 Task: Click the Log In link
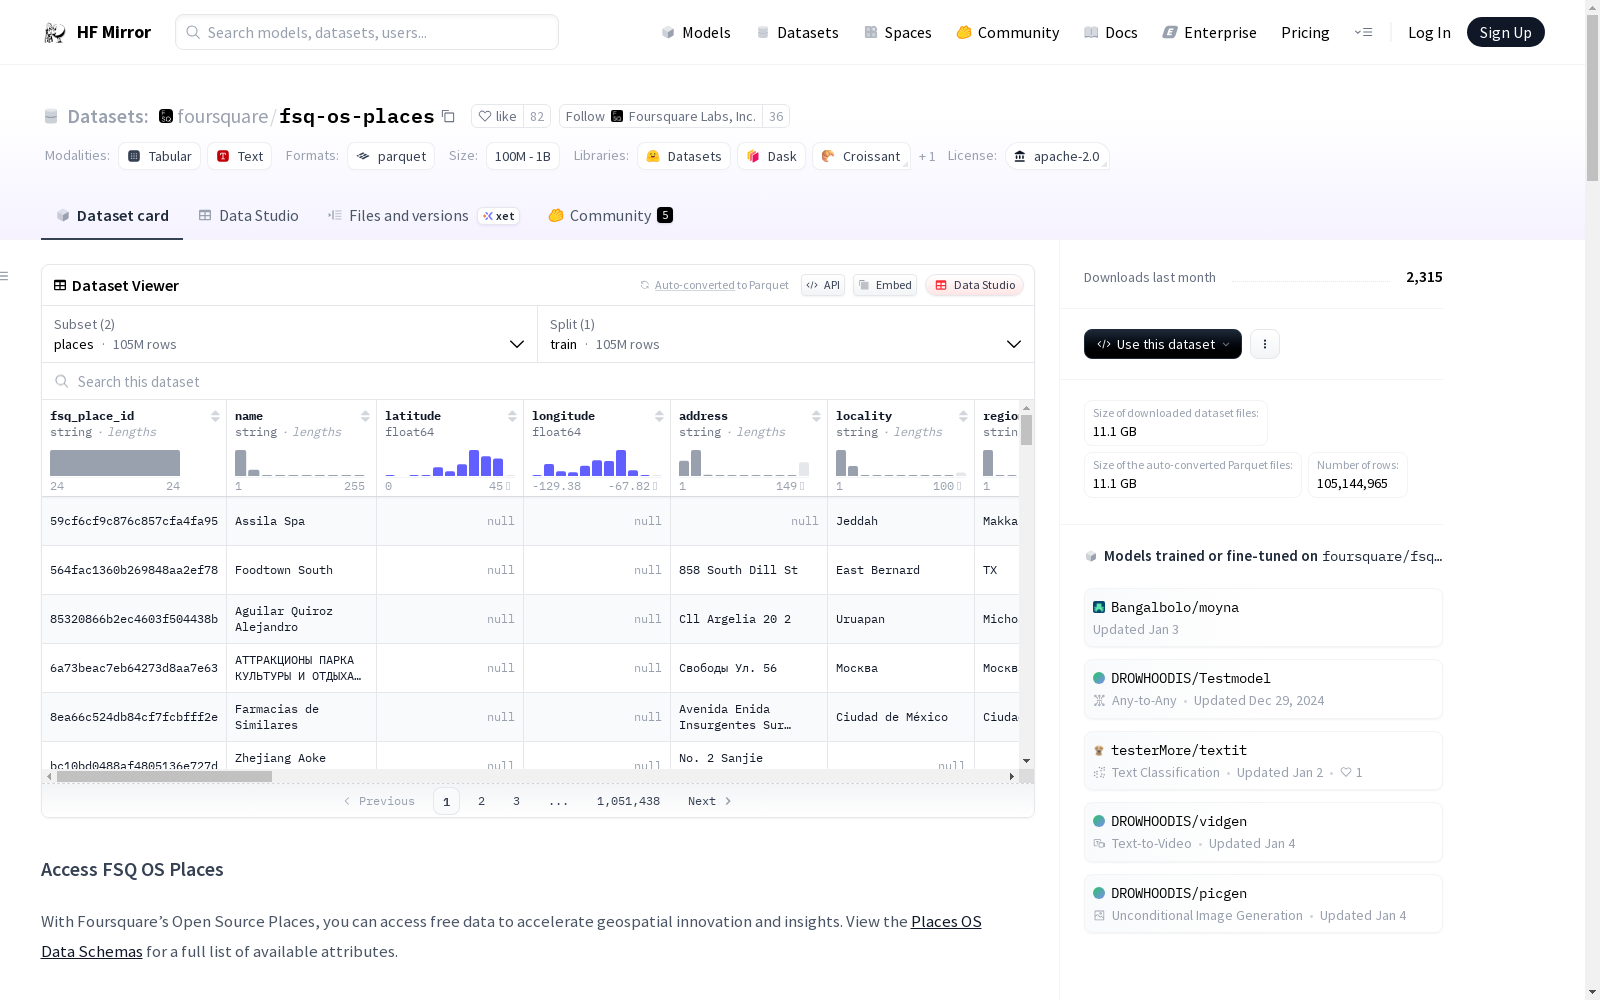tap(1429, 33)
